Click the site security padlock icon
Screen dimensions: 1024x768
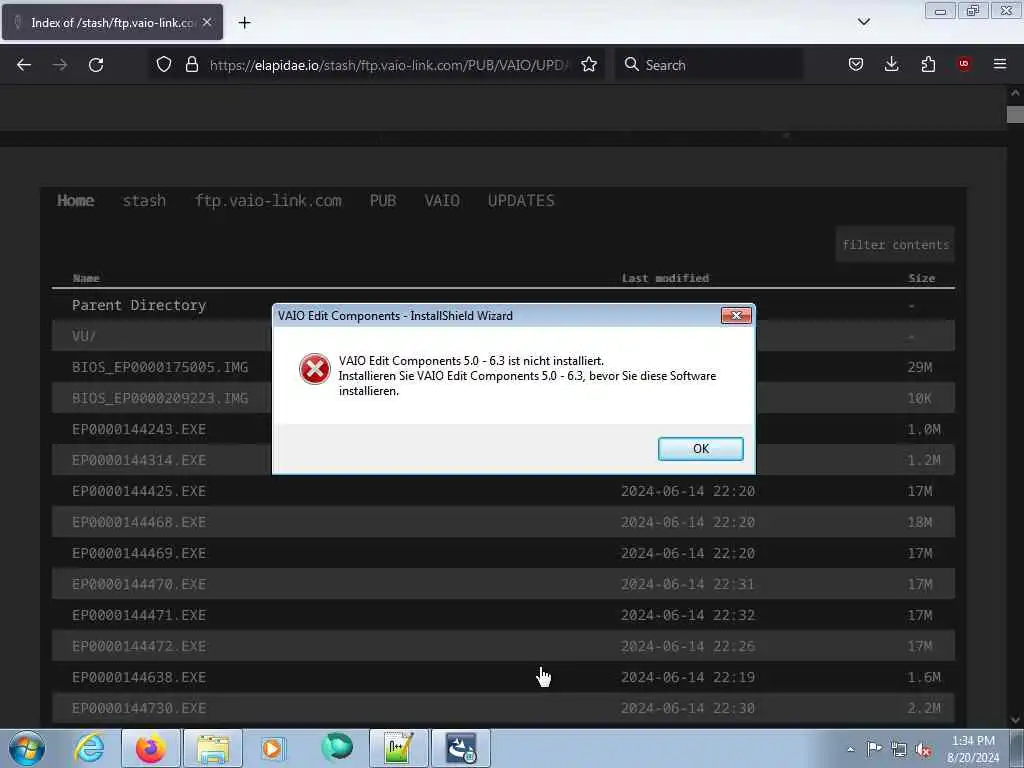(x=191, y=64)
